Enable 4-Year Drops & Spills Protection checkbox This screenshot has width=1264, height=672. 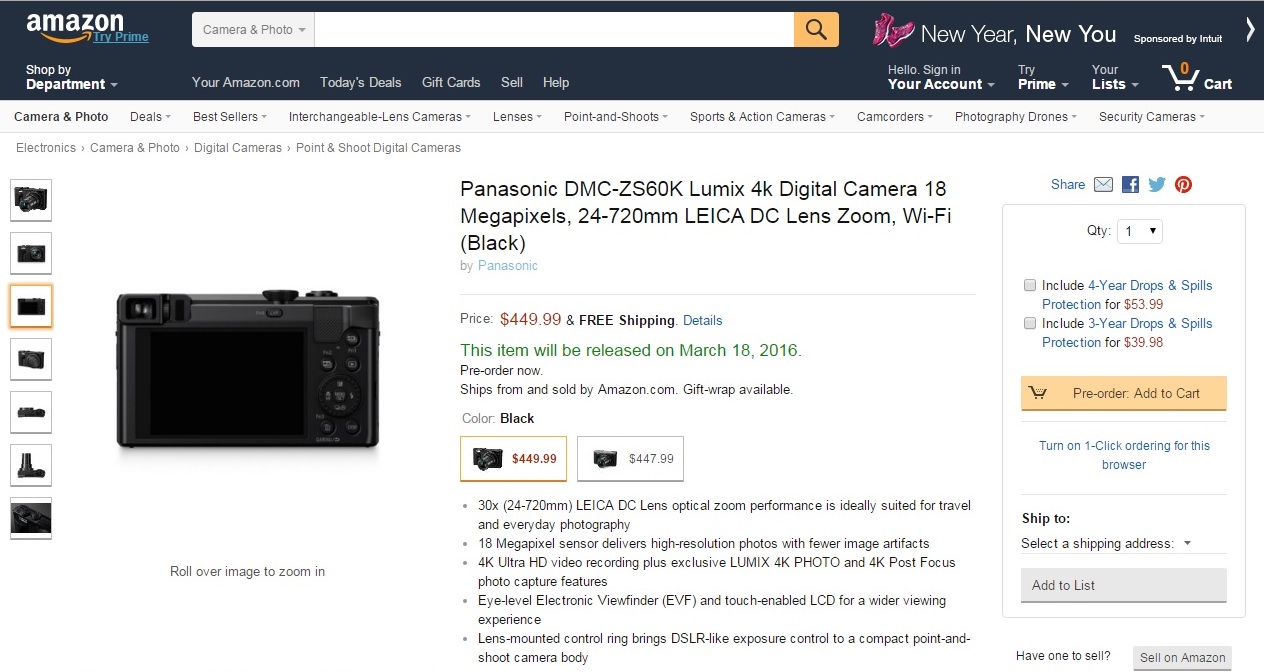pos(1030,285)
